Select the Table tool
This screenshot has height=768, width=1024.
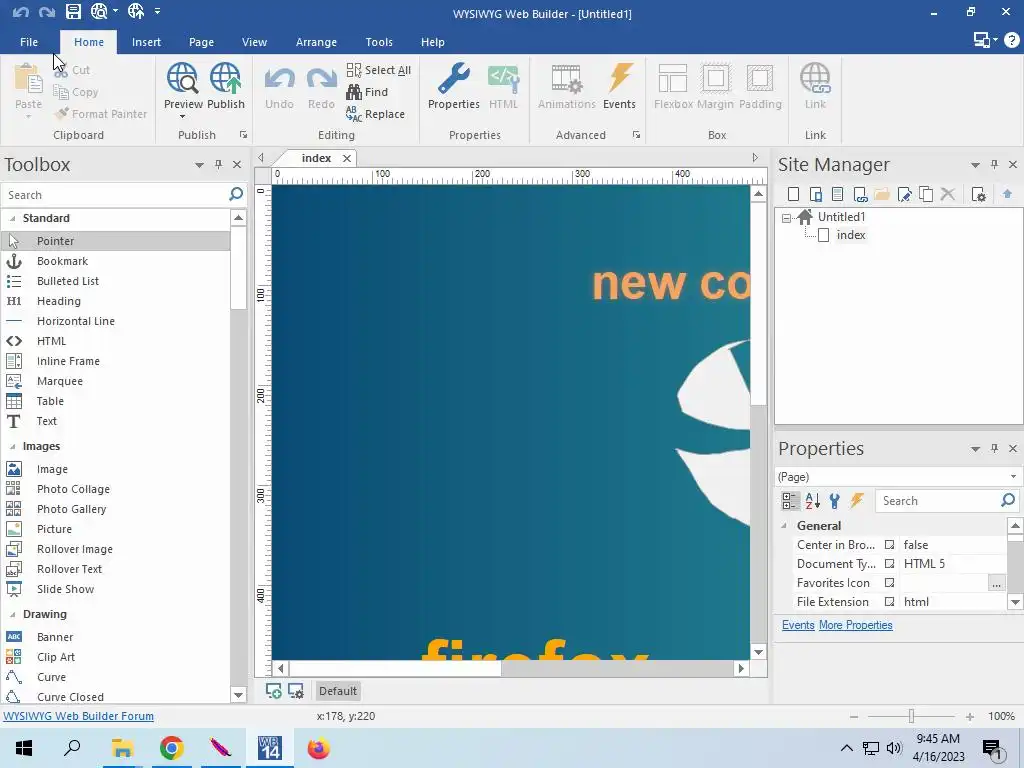click(x=116, y=401)
